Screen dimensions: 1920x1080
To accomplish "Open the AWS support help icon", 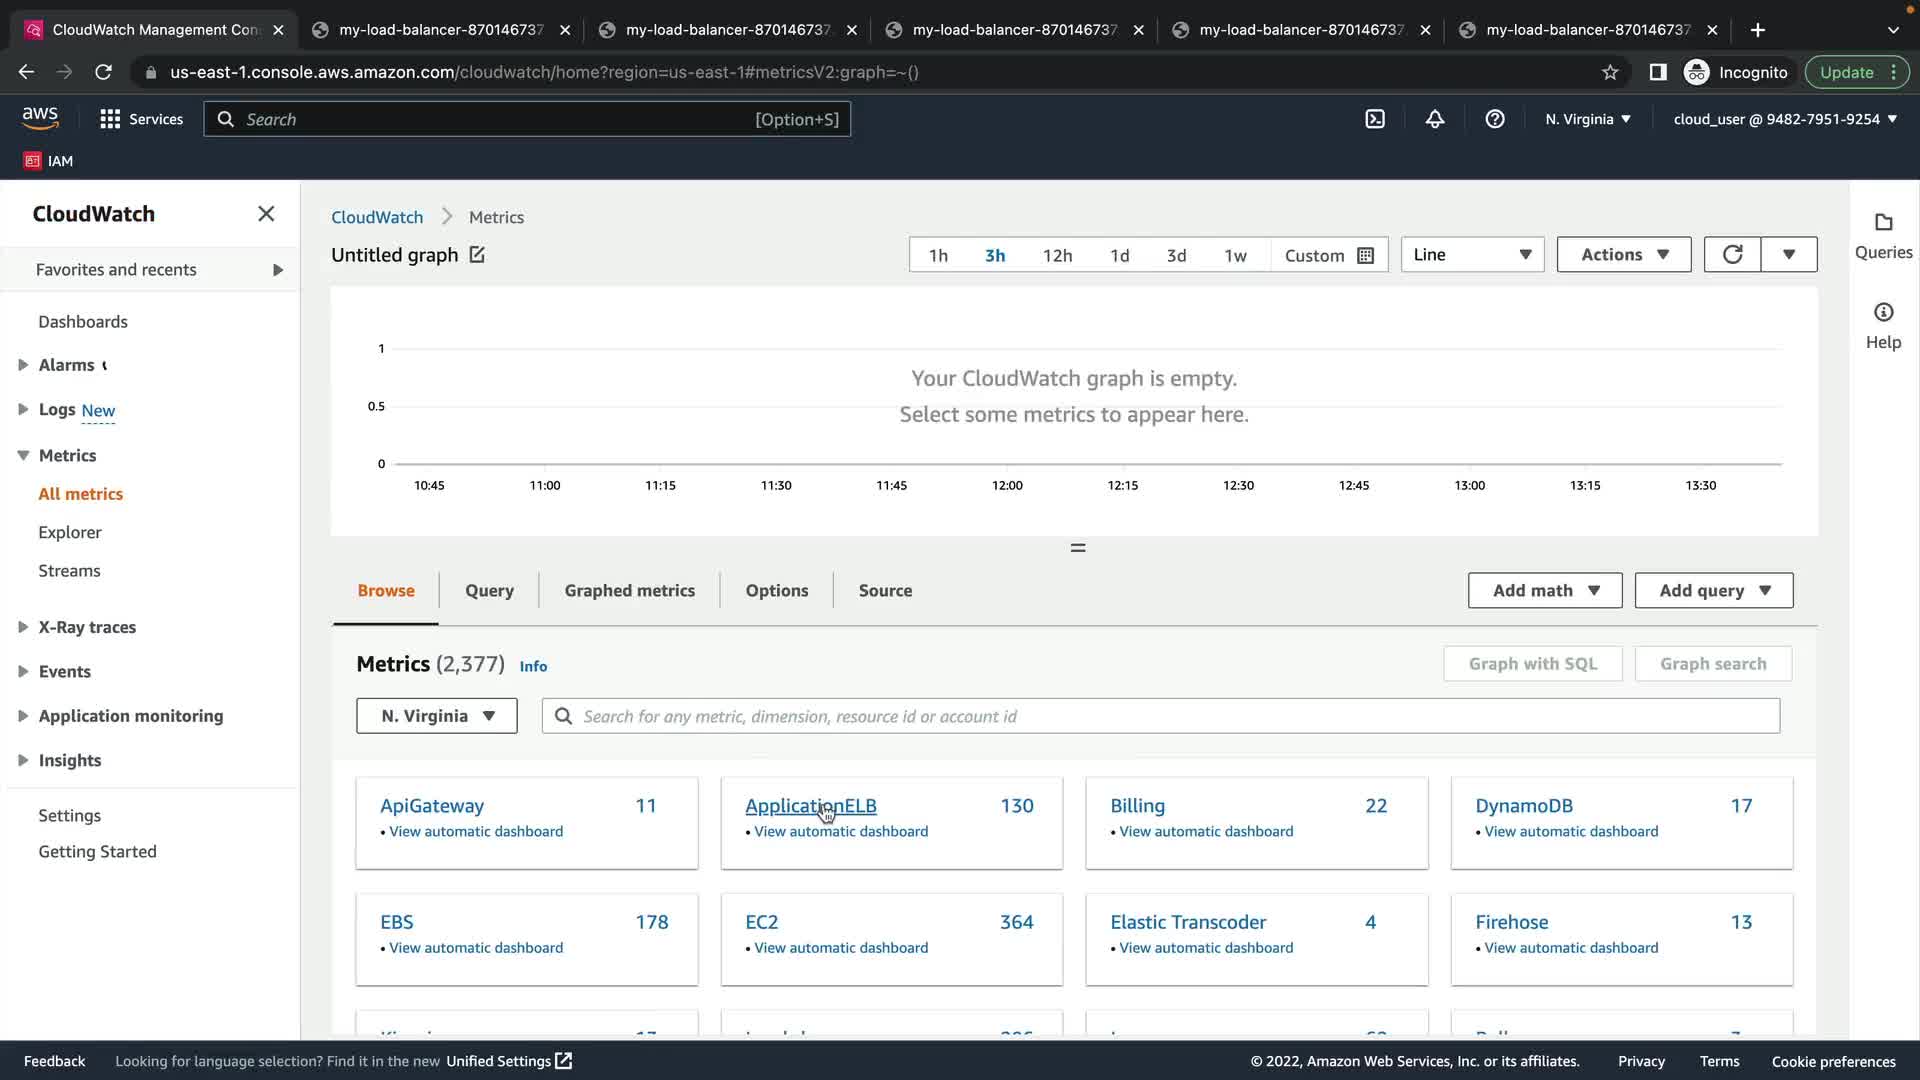I will (x=1495, y=119).
